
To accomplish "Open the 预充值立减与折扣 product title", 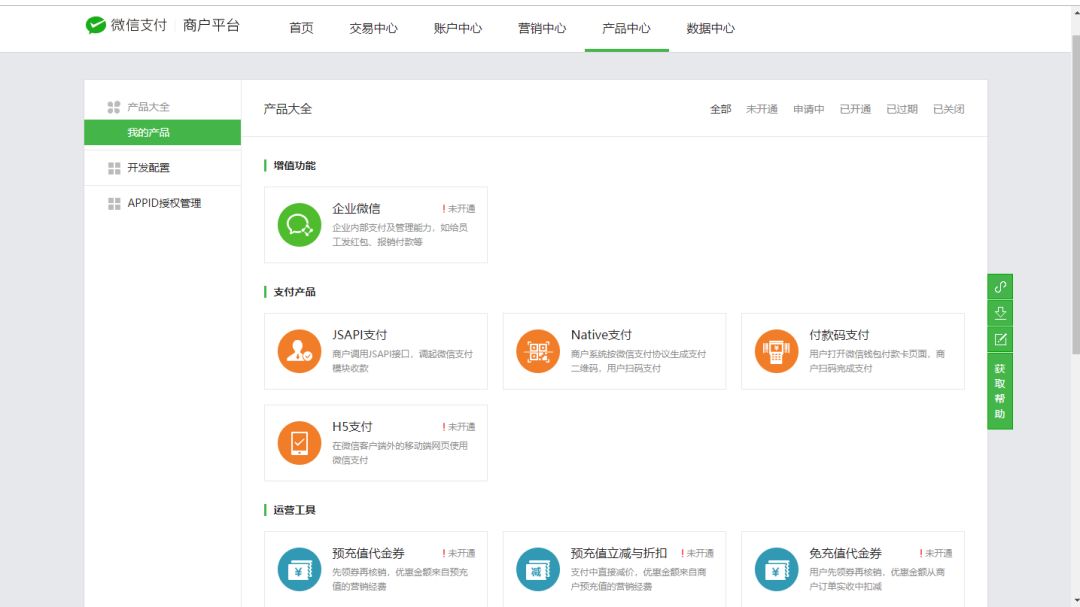I will [619, 553].
